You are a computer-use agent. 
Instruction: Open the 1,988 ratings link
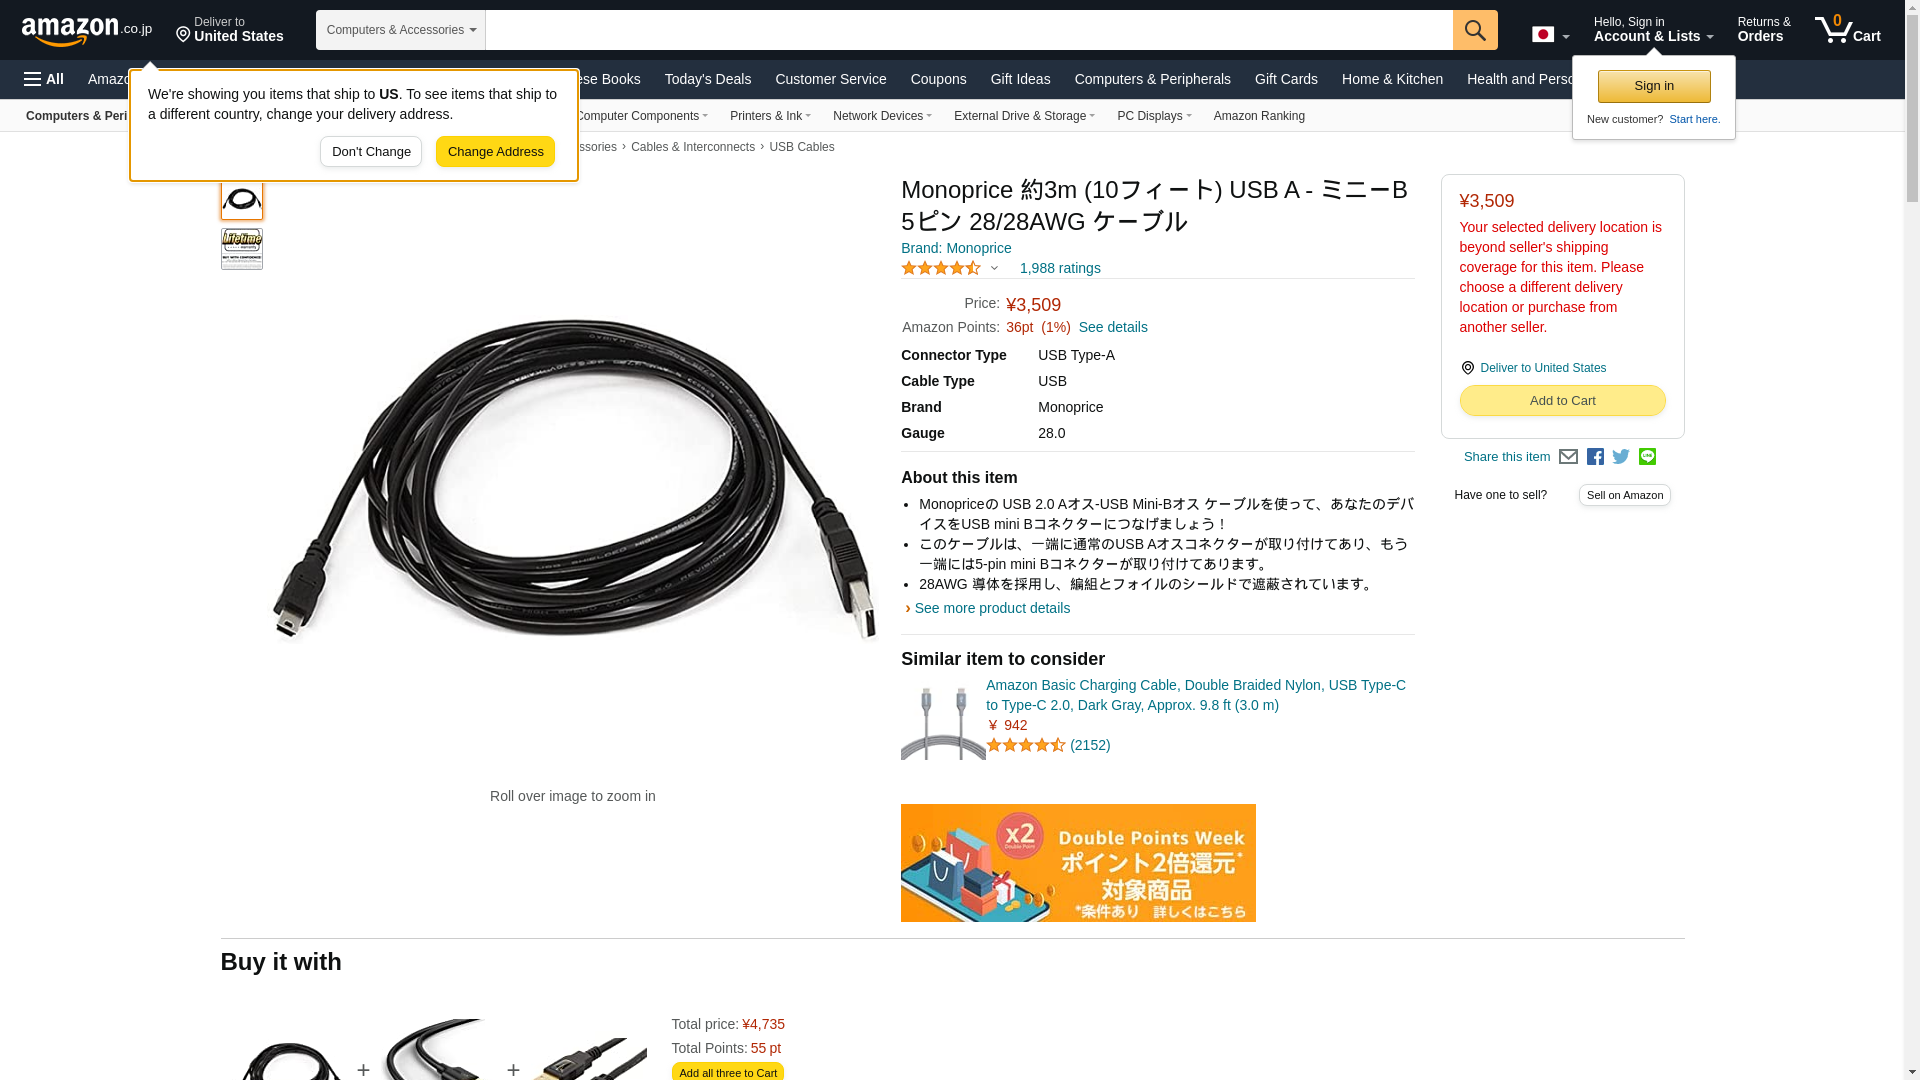pyautogui.click(x=1060, y=268)
